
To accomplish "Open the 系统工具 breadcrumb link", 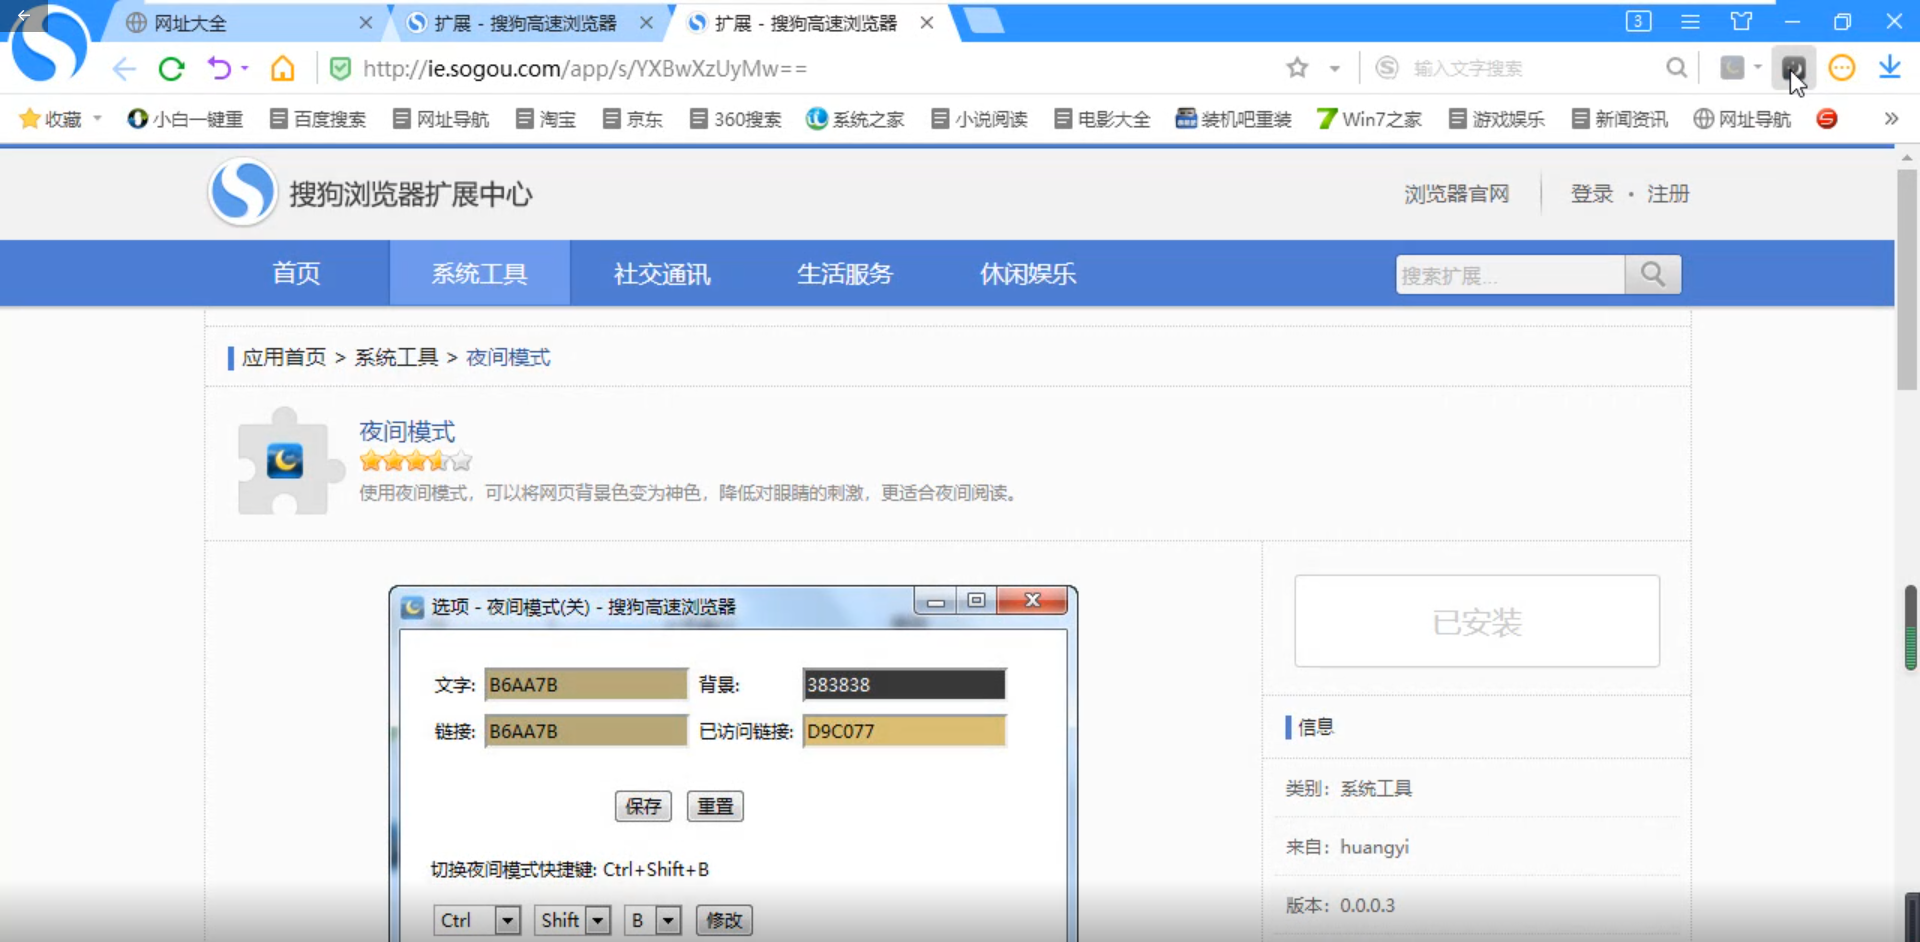I will pos(395,357).
